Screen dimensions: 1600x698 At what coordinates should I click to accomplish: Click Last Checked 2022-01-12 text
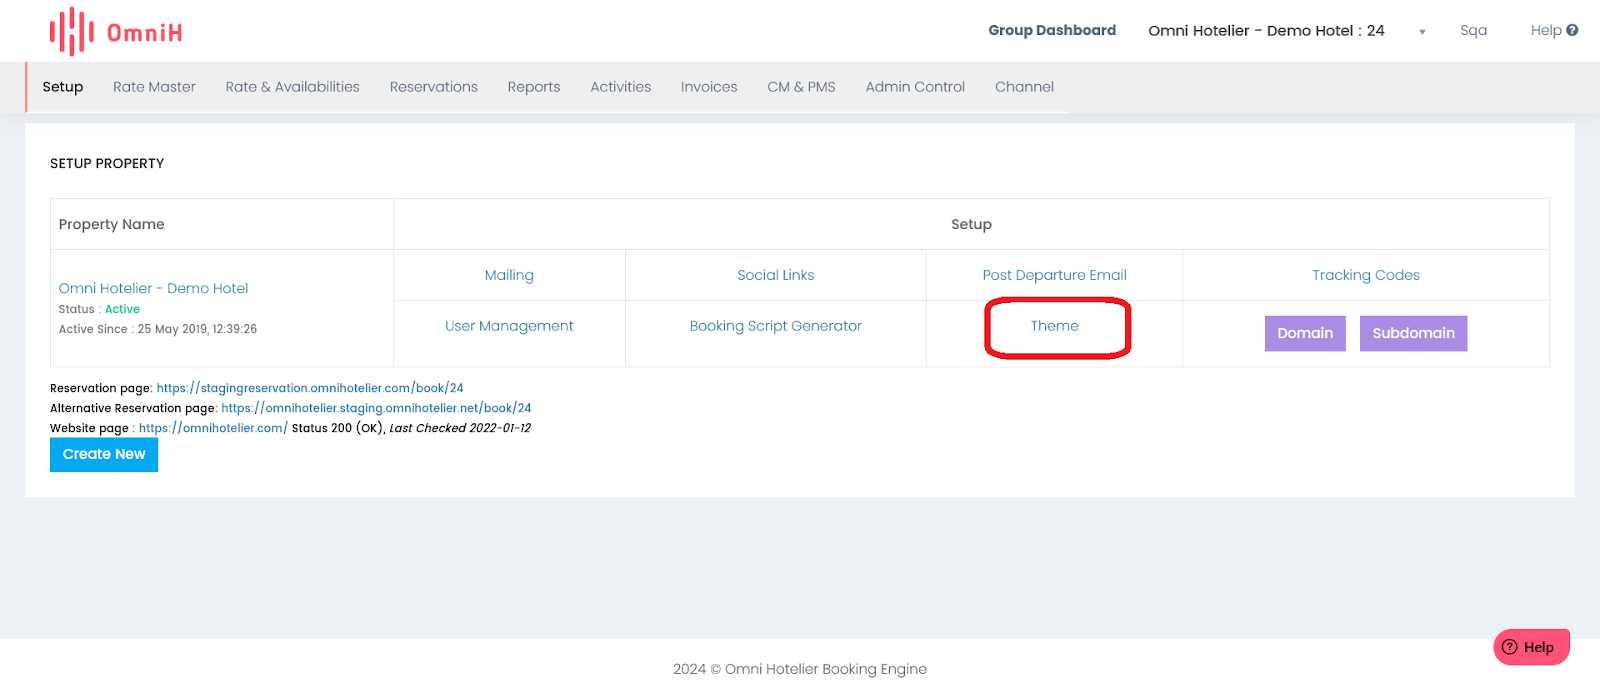[x=460, y=428]
